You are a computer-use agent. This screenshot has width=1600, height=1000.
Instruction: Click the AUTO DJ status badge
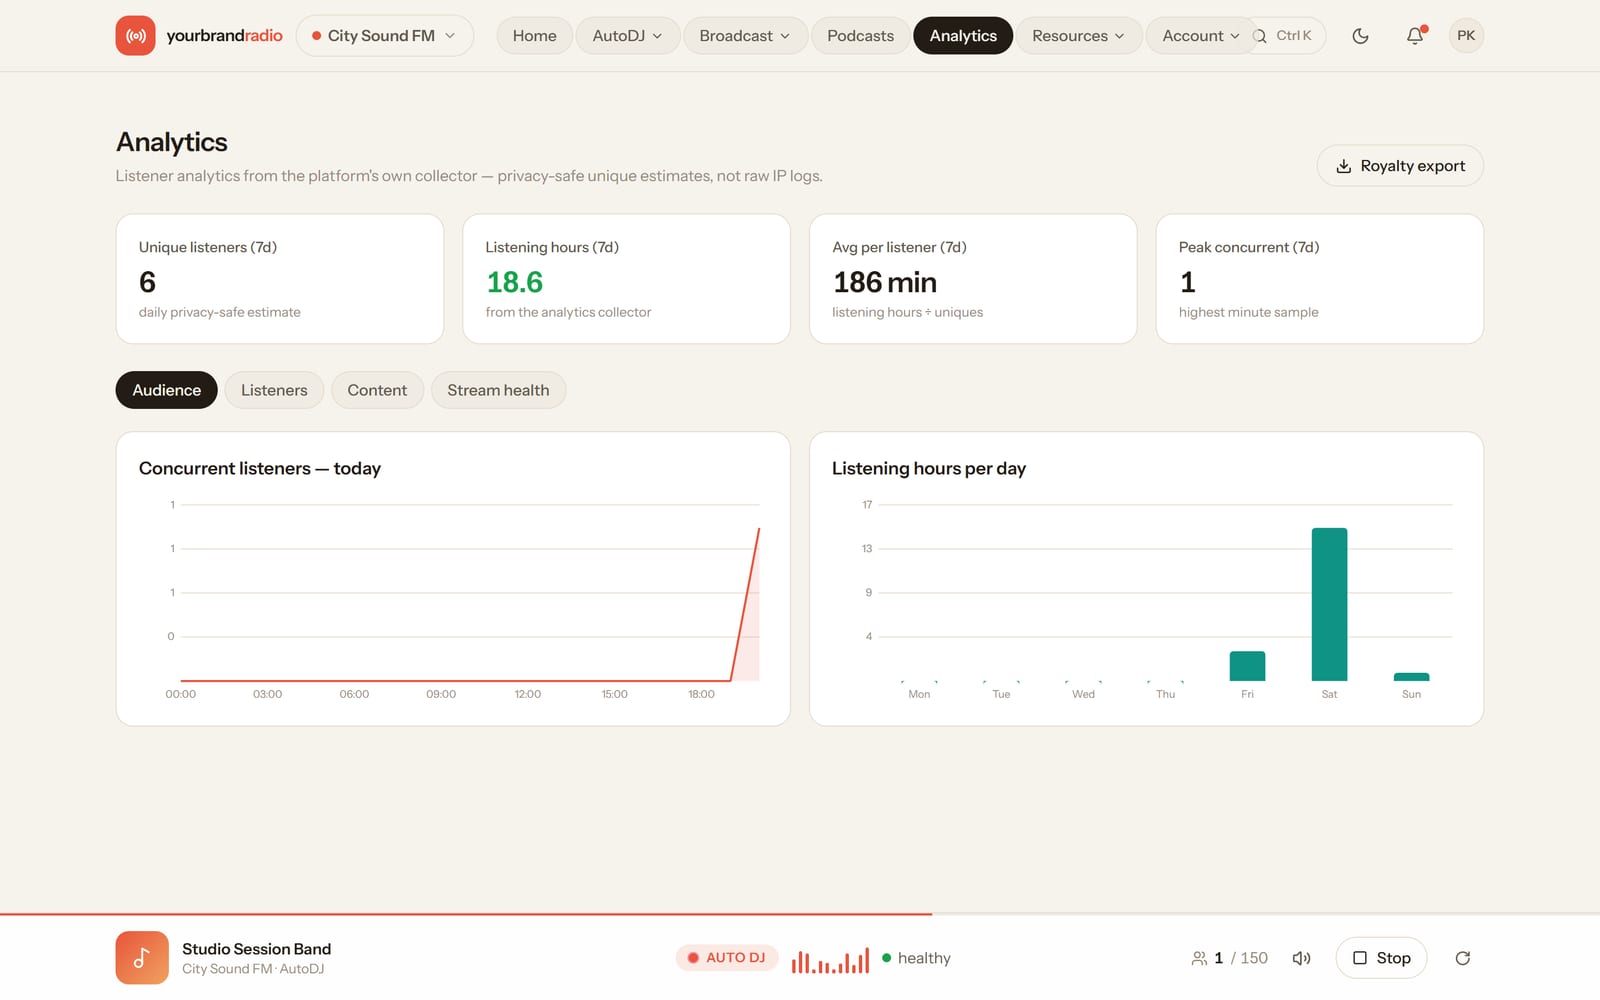(x=727, y=958)
